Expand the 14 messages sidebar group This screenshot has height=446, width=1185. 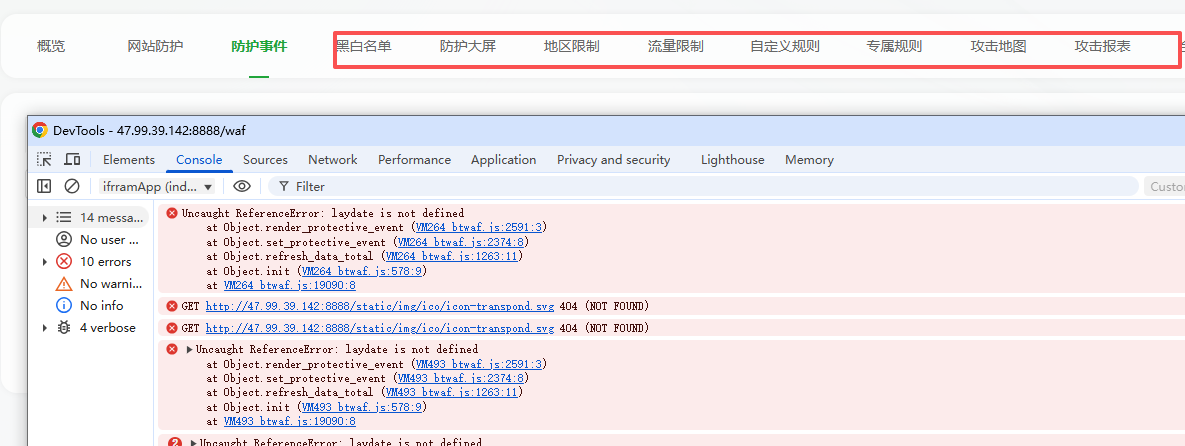pyautogui.click(x=45, y=218)
